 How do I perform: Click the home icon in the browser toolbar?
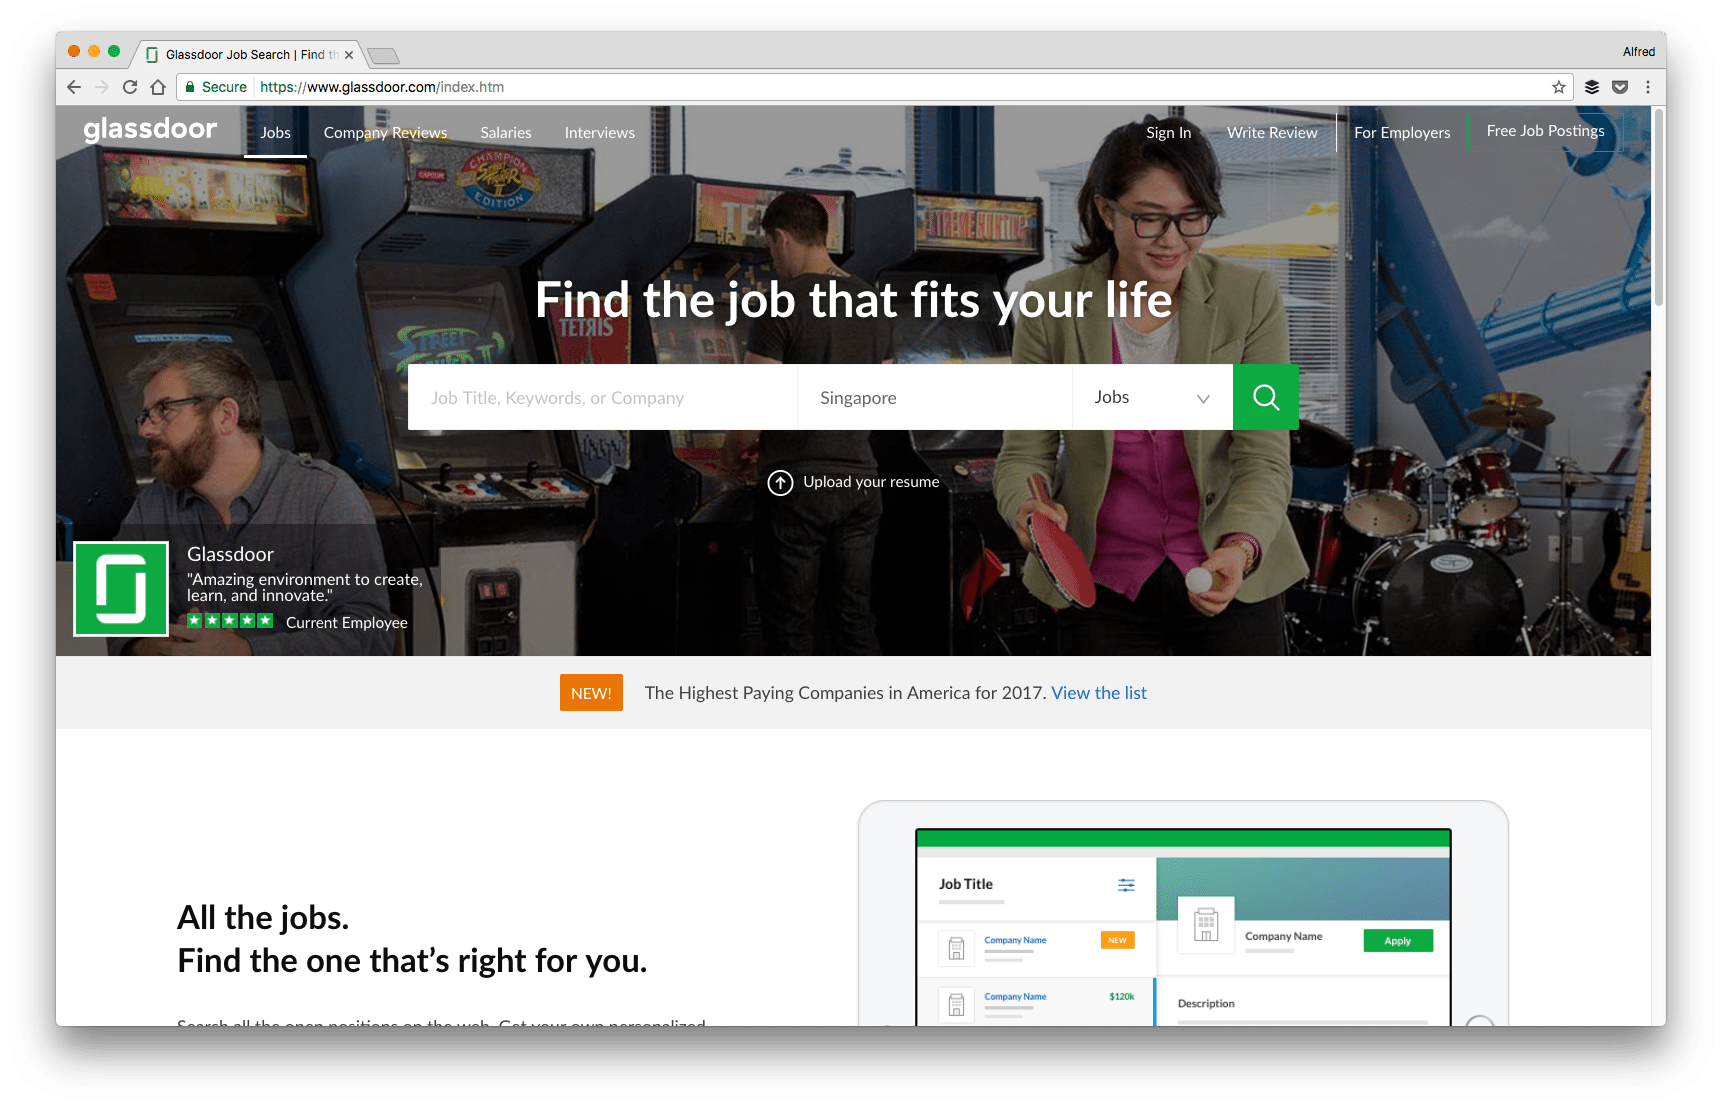[158, 87]
